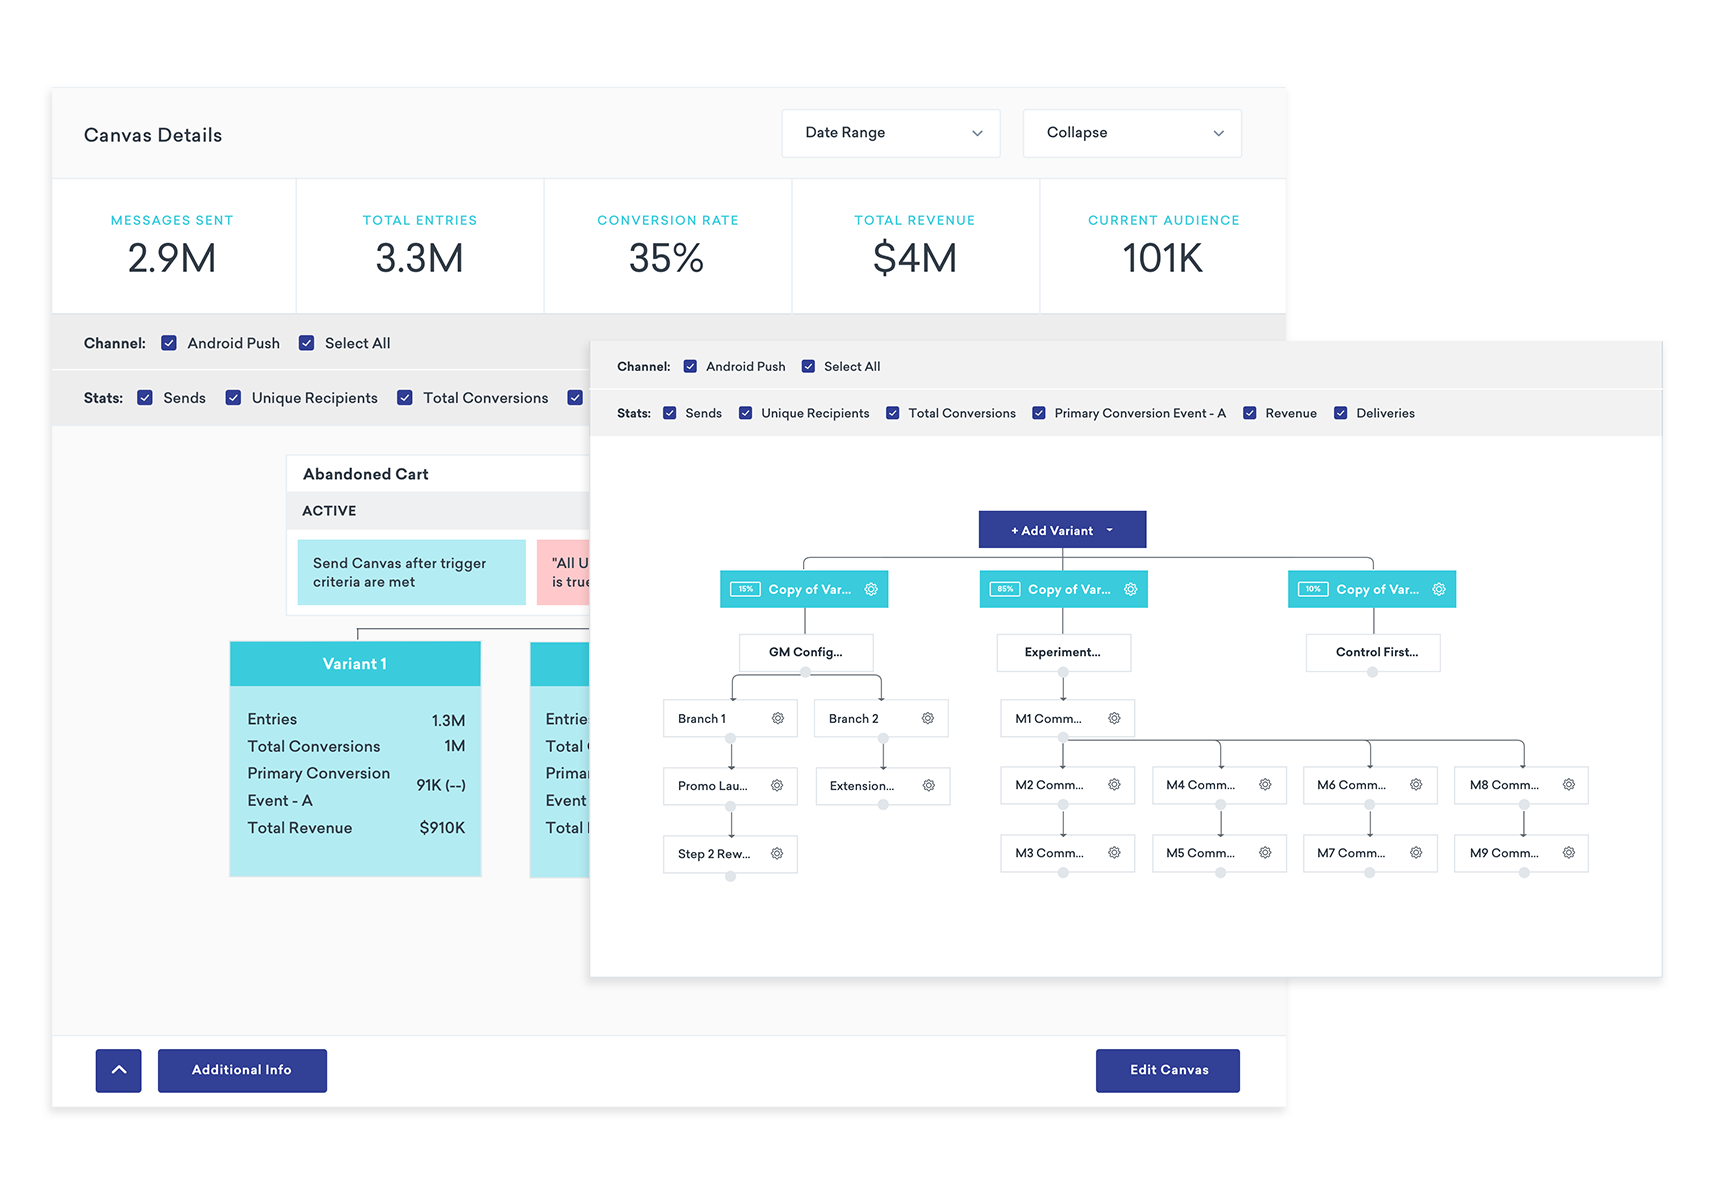This screenshot has height=1200, width=1710.
Task: Click gear icon on Branch 2 step
Action: pyautogui.click(x=928, y=718)
